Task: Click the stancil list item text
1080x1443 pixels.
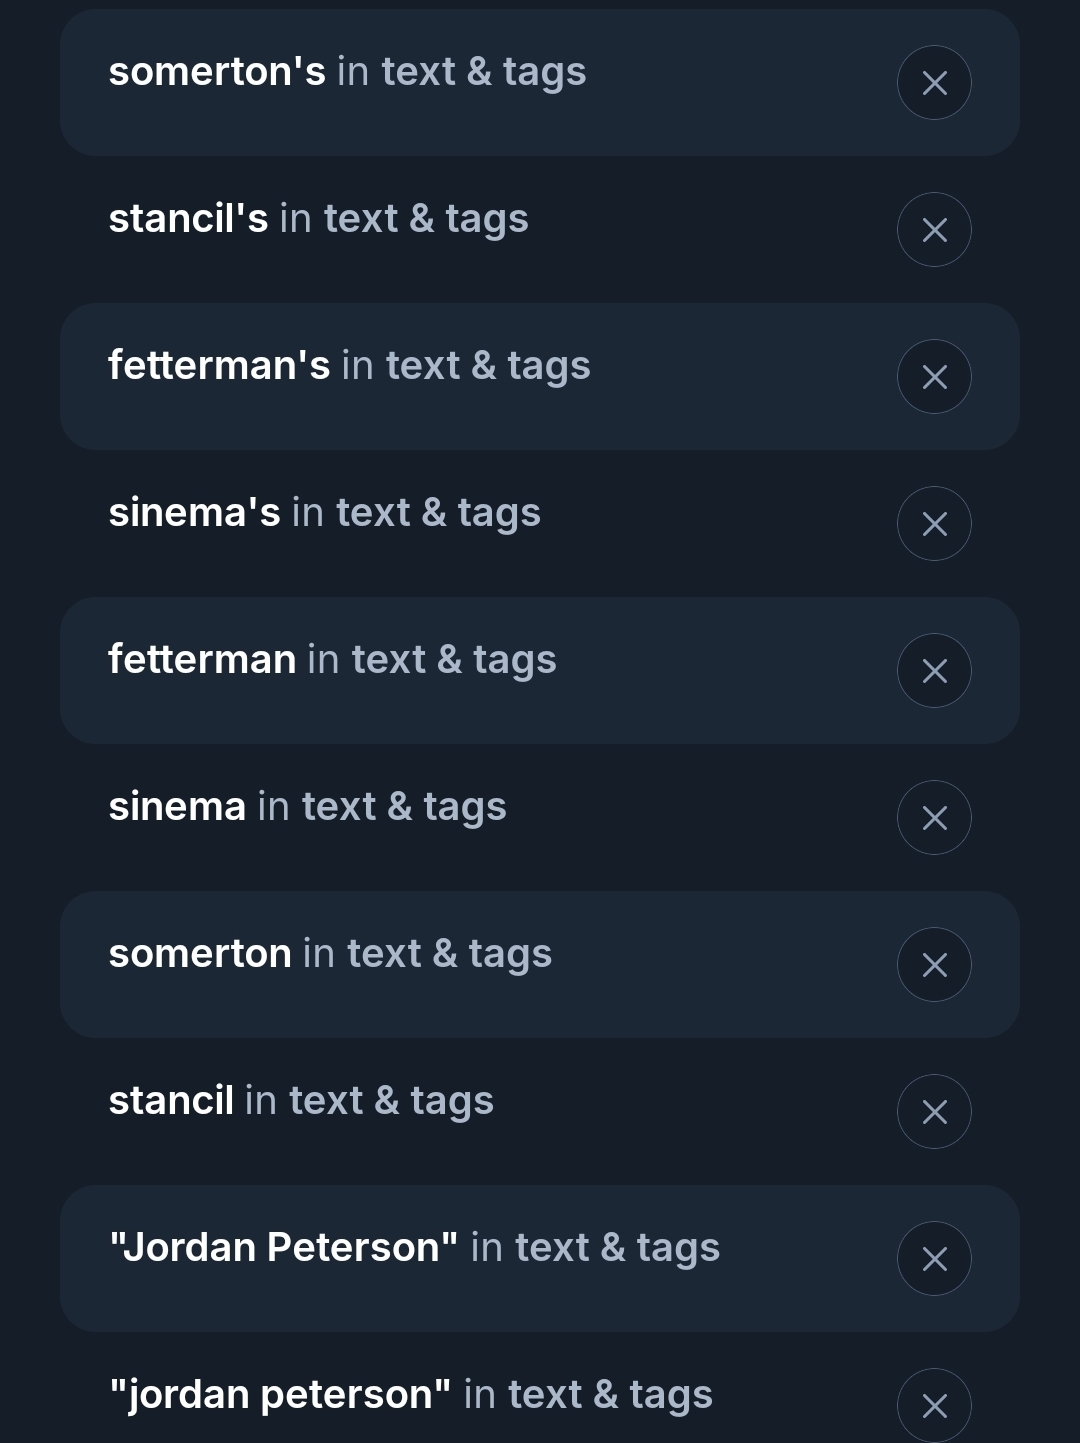Action: pyautogui.click(x=301, y=1101)
